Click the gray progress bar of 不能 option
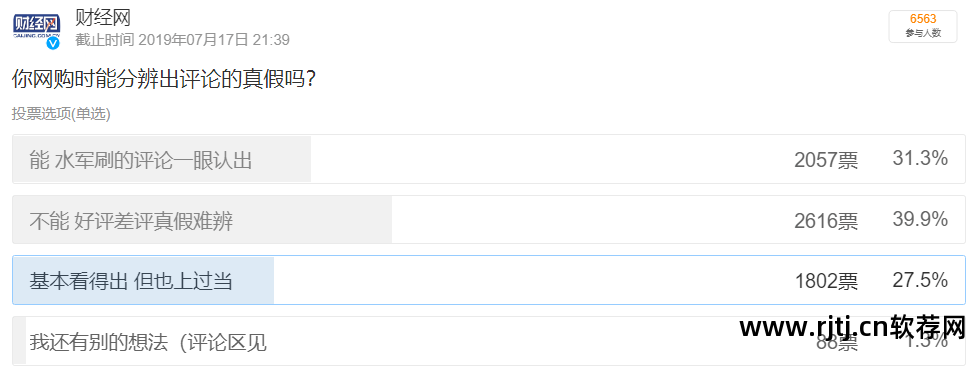Screen dimensions: 975x373 (x=202, y=219)
